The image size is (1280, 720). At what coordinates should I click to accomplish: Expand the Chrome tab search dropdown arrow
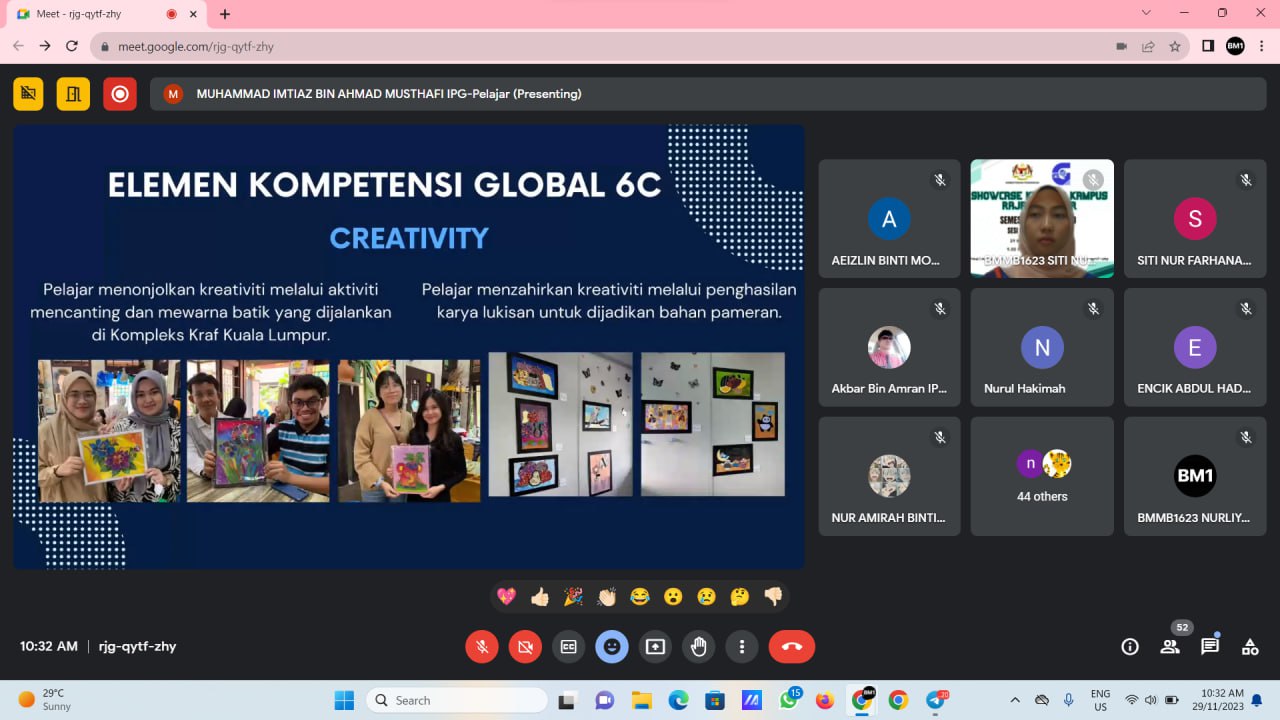click(x=1146, y=13)
